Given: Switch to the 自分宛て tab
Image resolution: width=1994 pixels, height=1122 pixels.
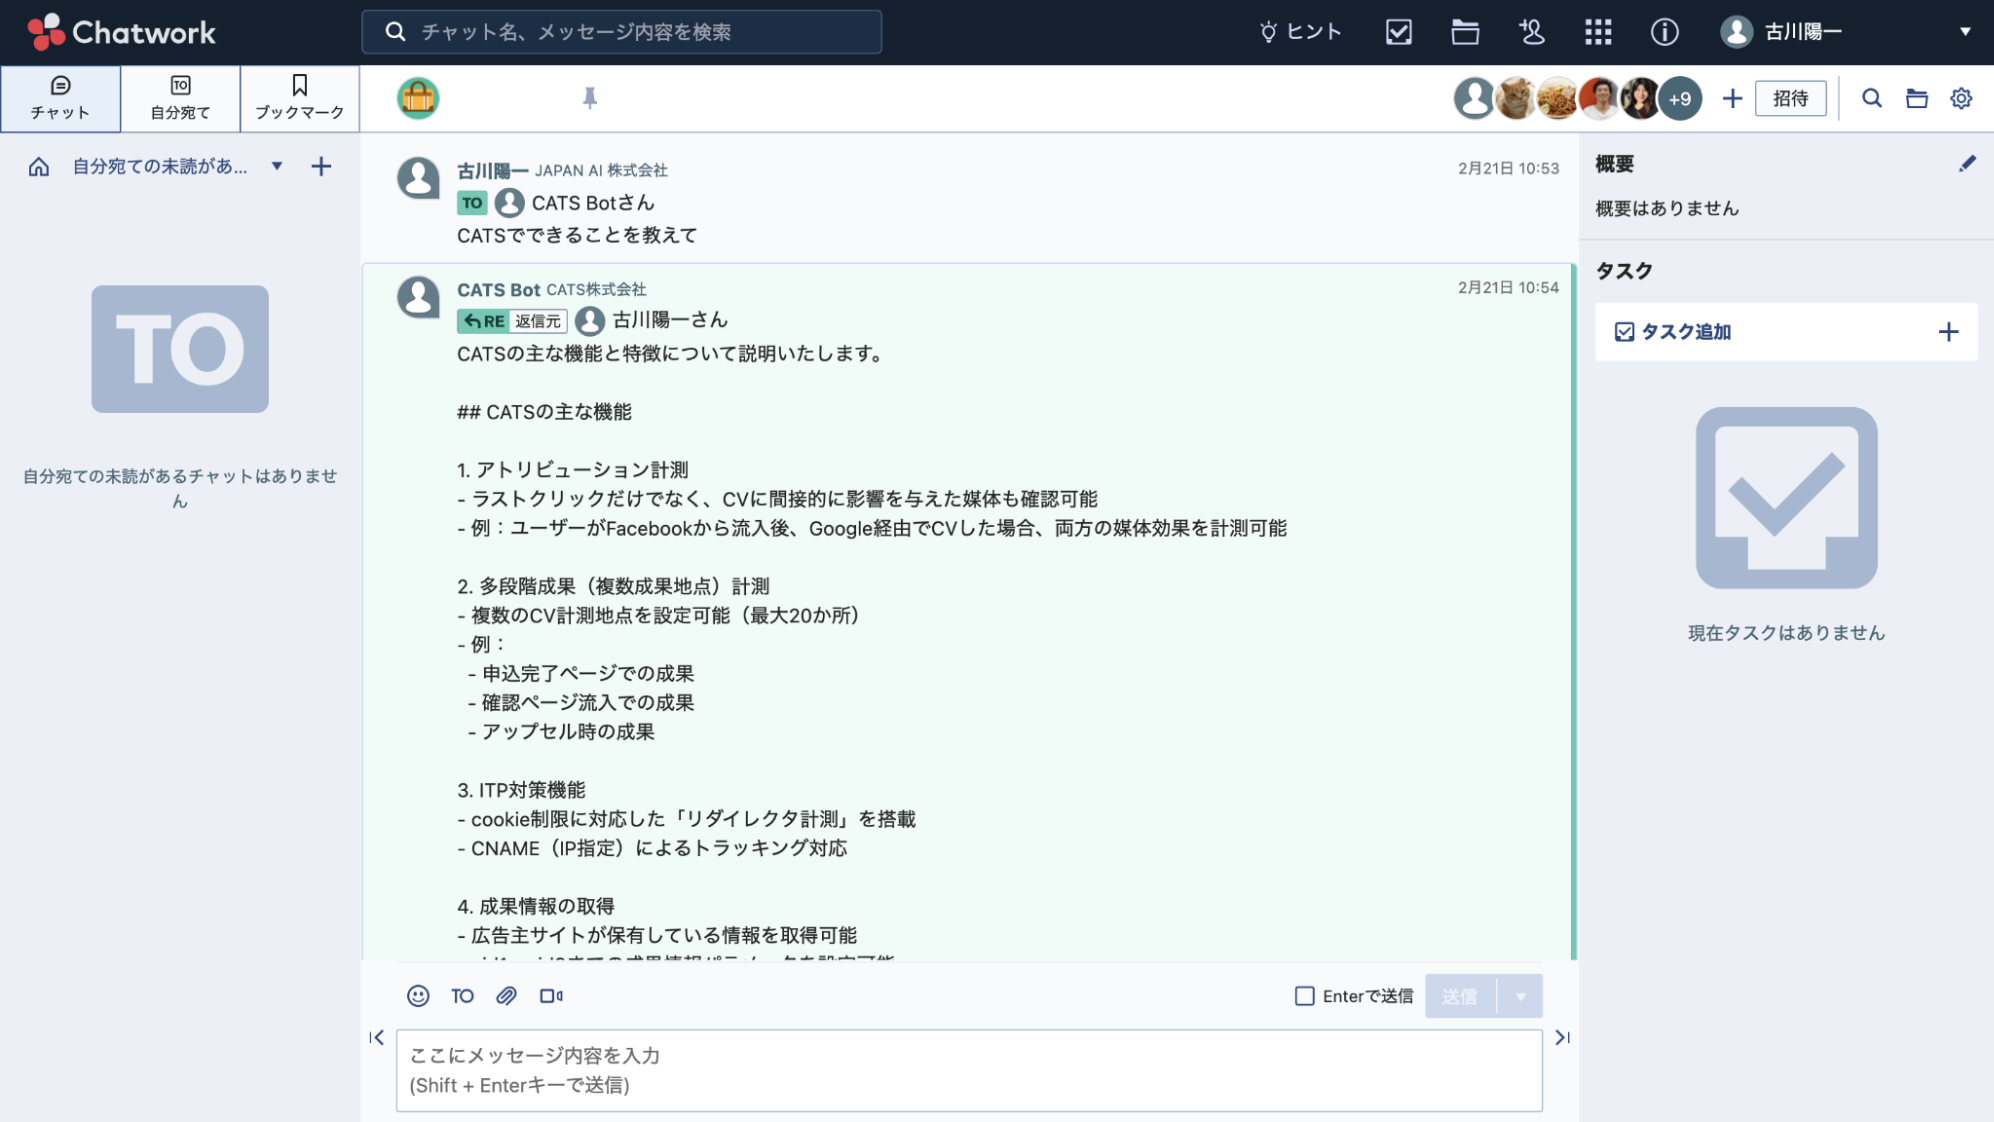Looking at the screenshot, I should (x=180, y=98).
